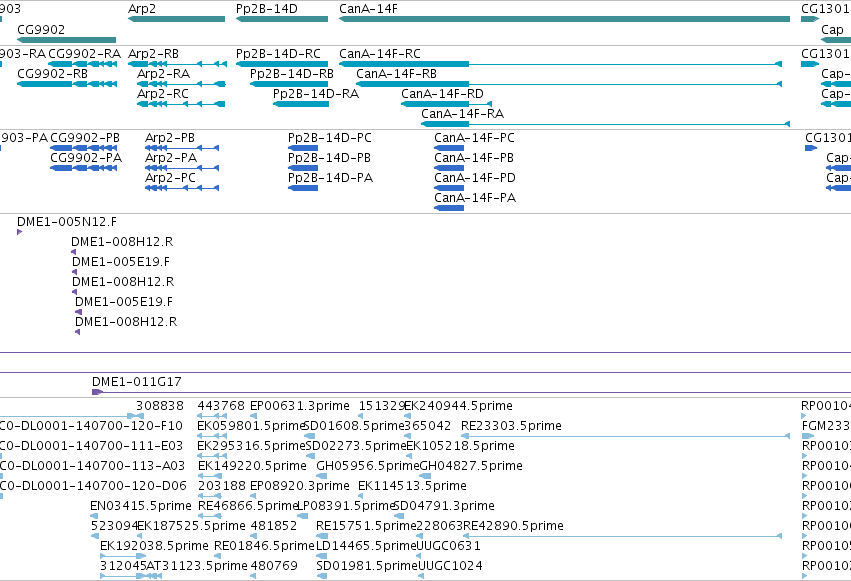Click the CanA-14F-RA transcript label
This screenshot has height=581, width=851.
tap(462, 113)
